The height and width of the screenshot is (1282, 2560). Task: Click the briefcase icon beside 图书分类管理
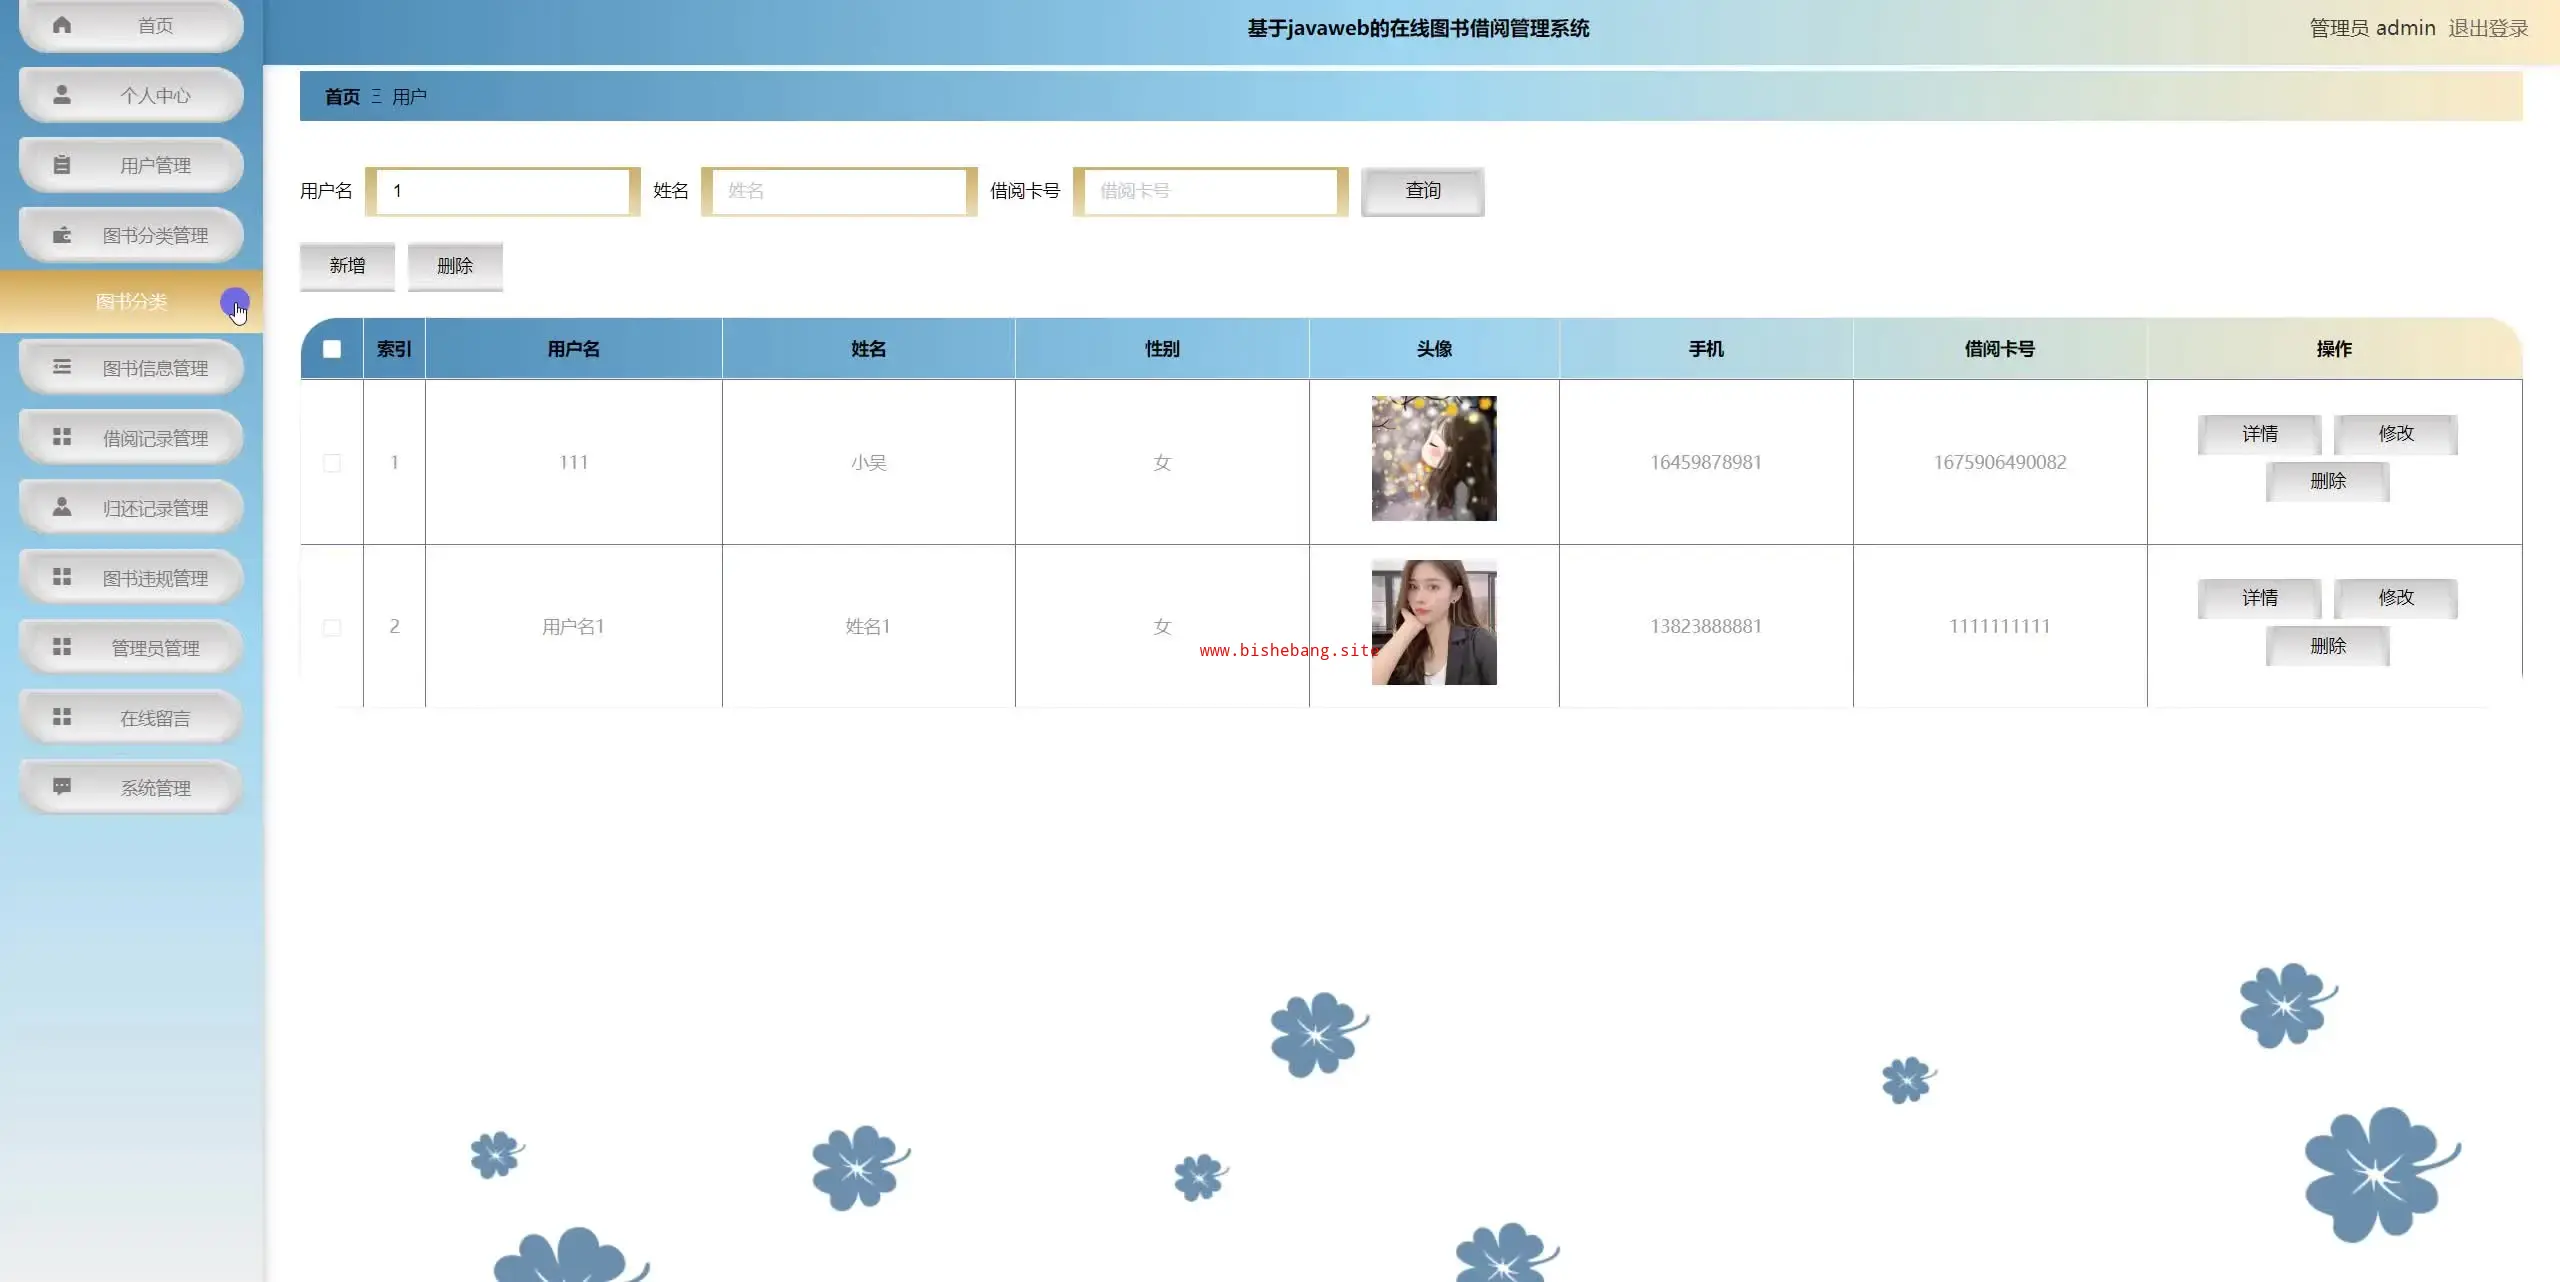click(62, 235)
